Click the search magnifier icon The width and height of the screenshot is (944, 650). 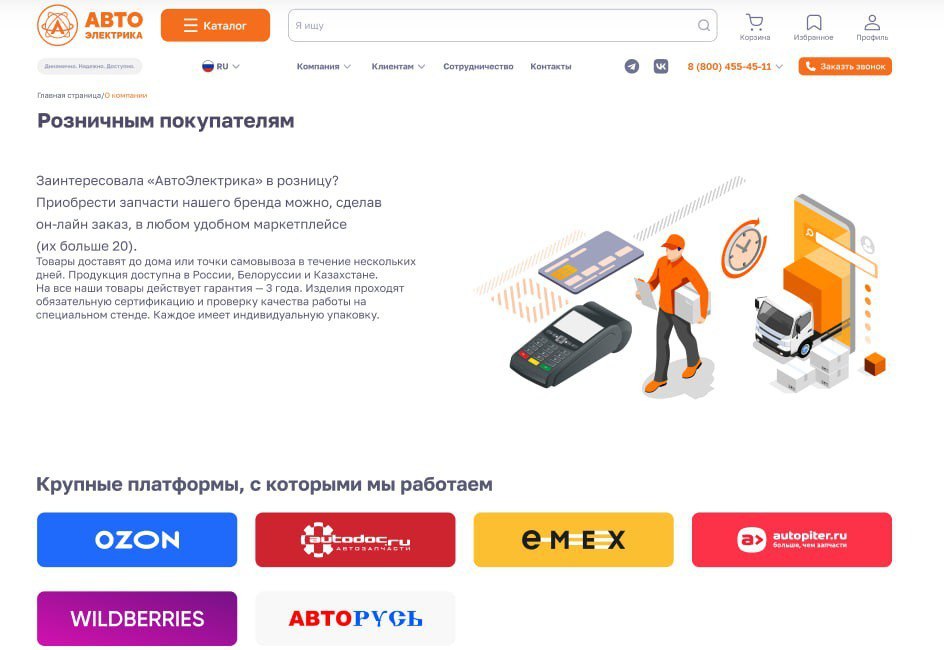[x=703, y=25]
